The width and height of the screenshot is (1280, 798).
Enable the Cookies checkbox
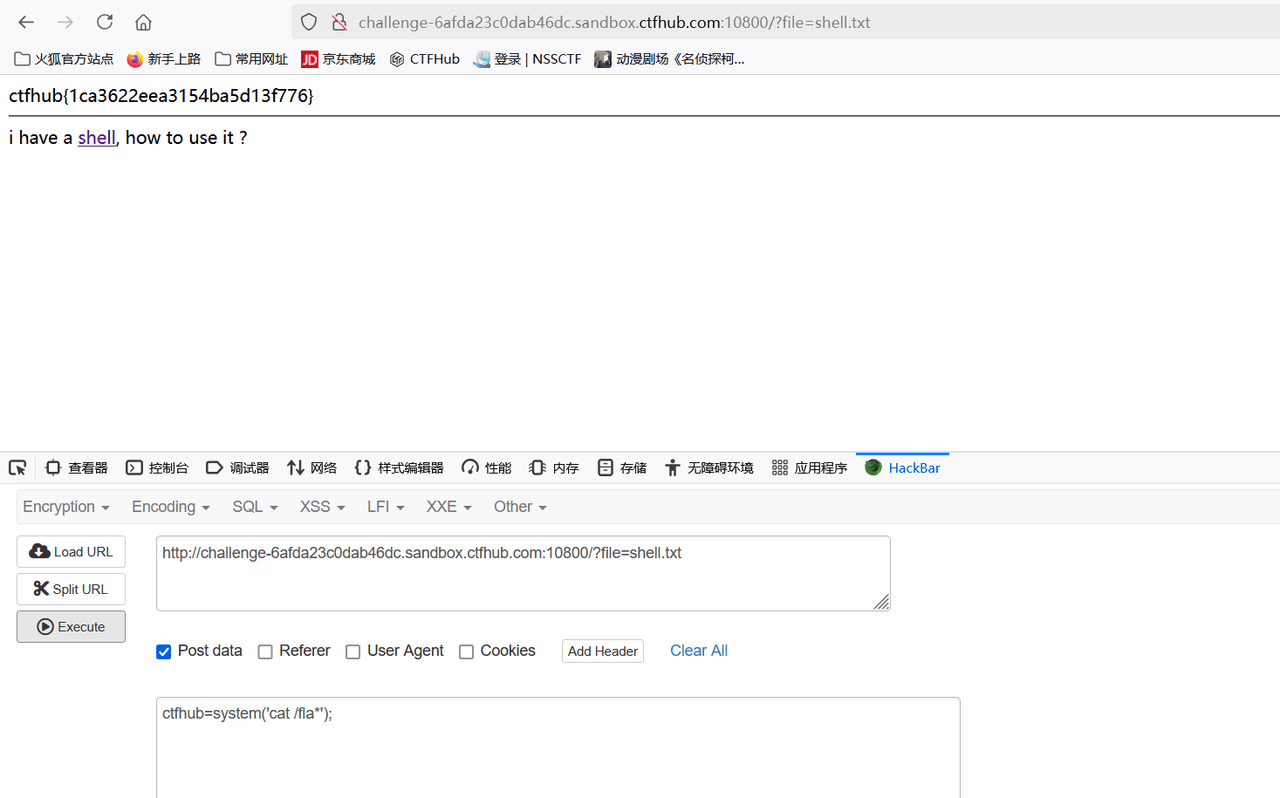[x=466, y=652]
